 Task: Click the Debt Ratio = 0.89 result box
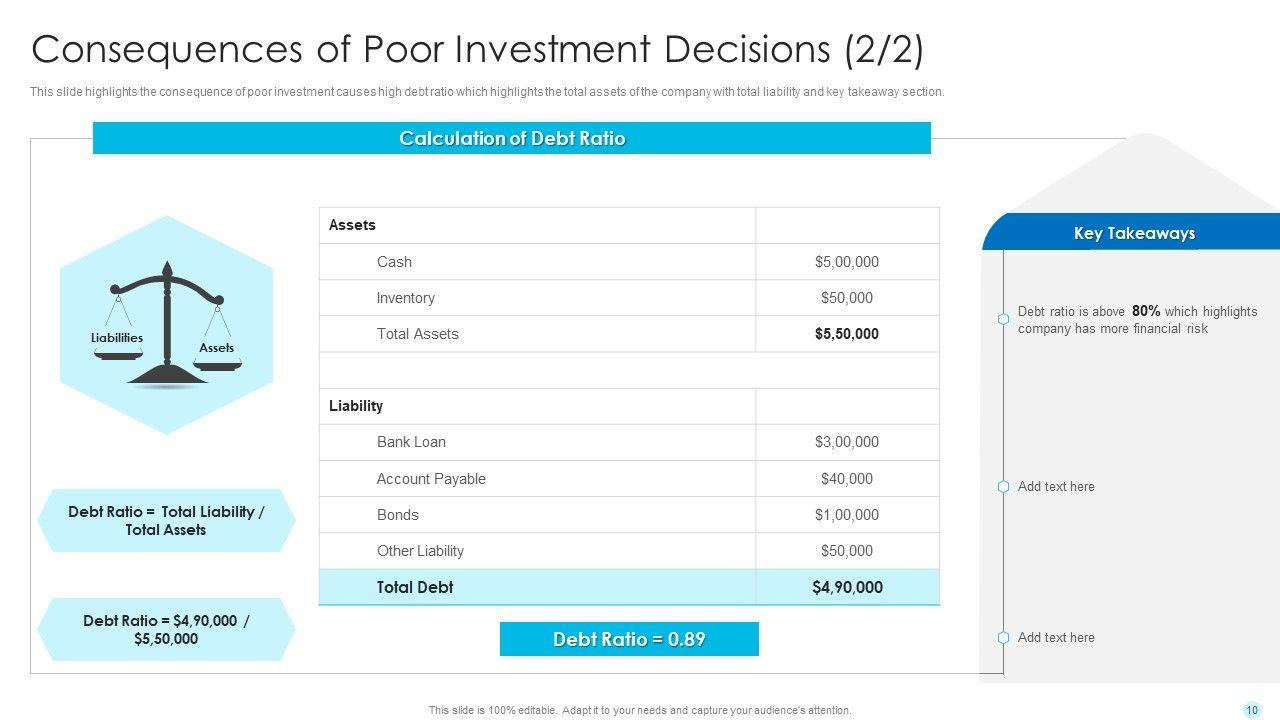click(x=629, y=639)
